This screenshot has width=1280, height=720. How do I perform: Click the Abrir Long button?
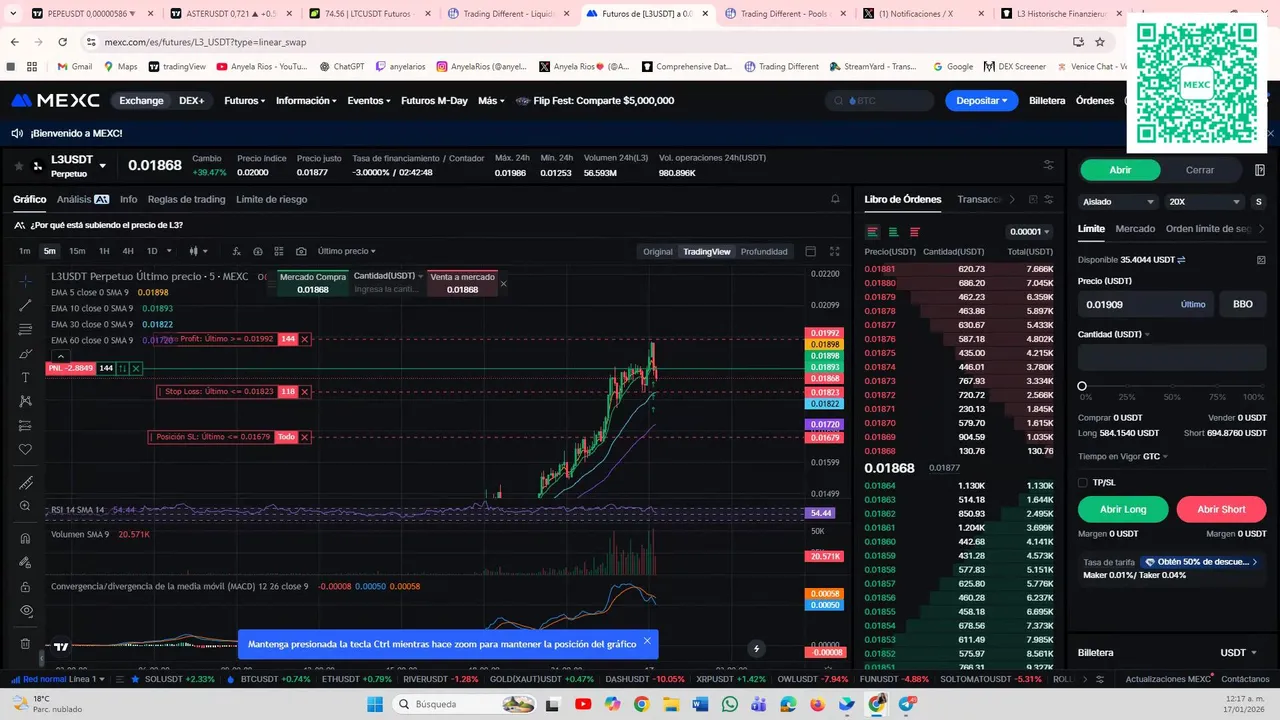[1123, 509]
